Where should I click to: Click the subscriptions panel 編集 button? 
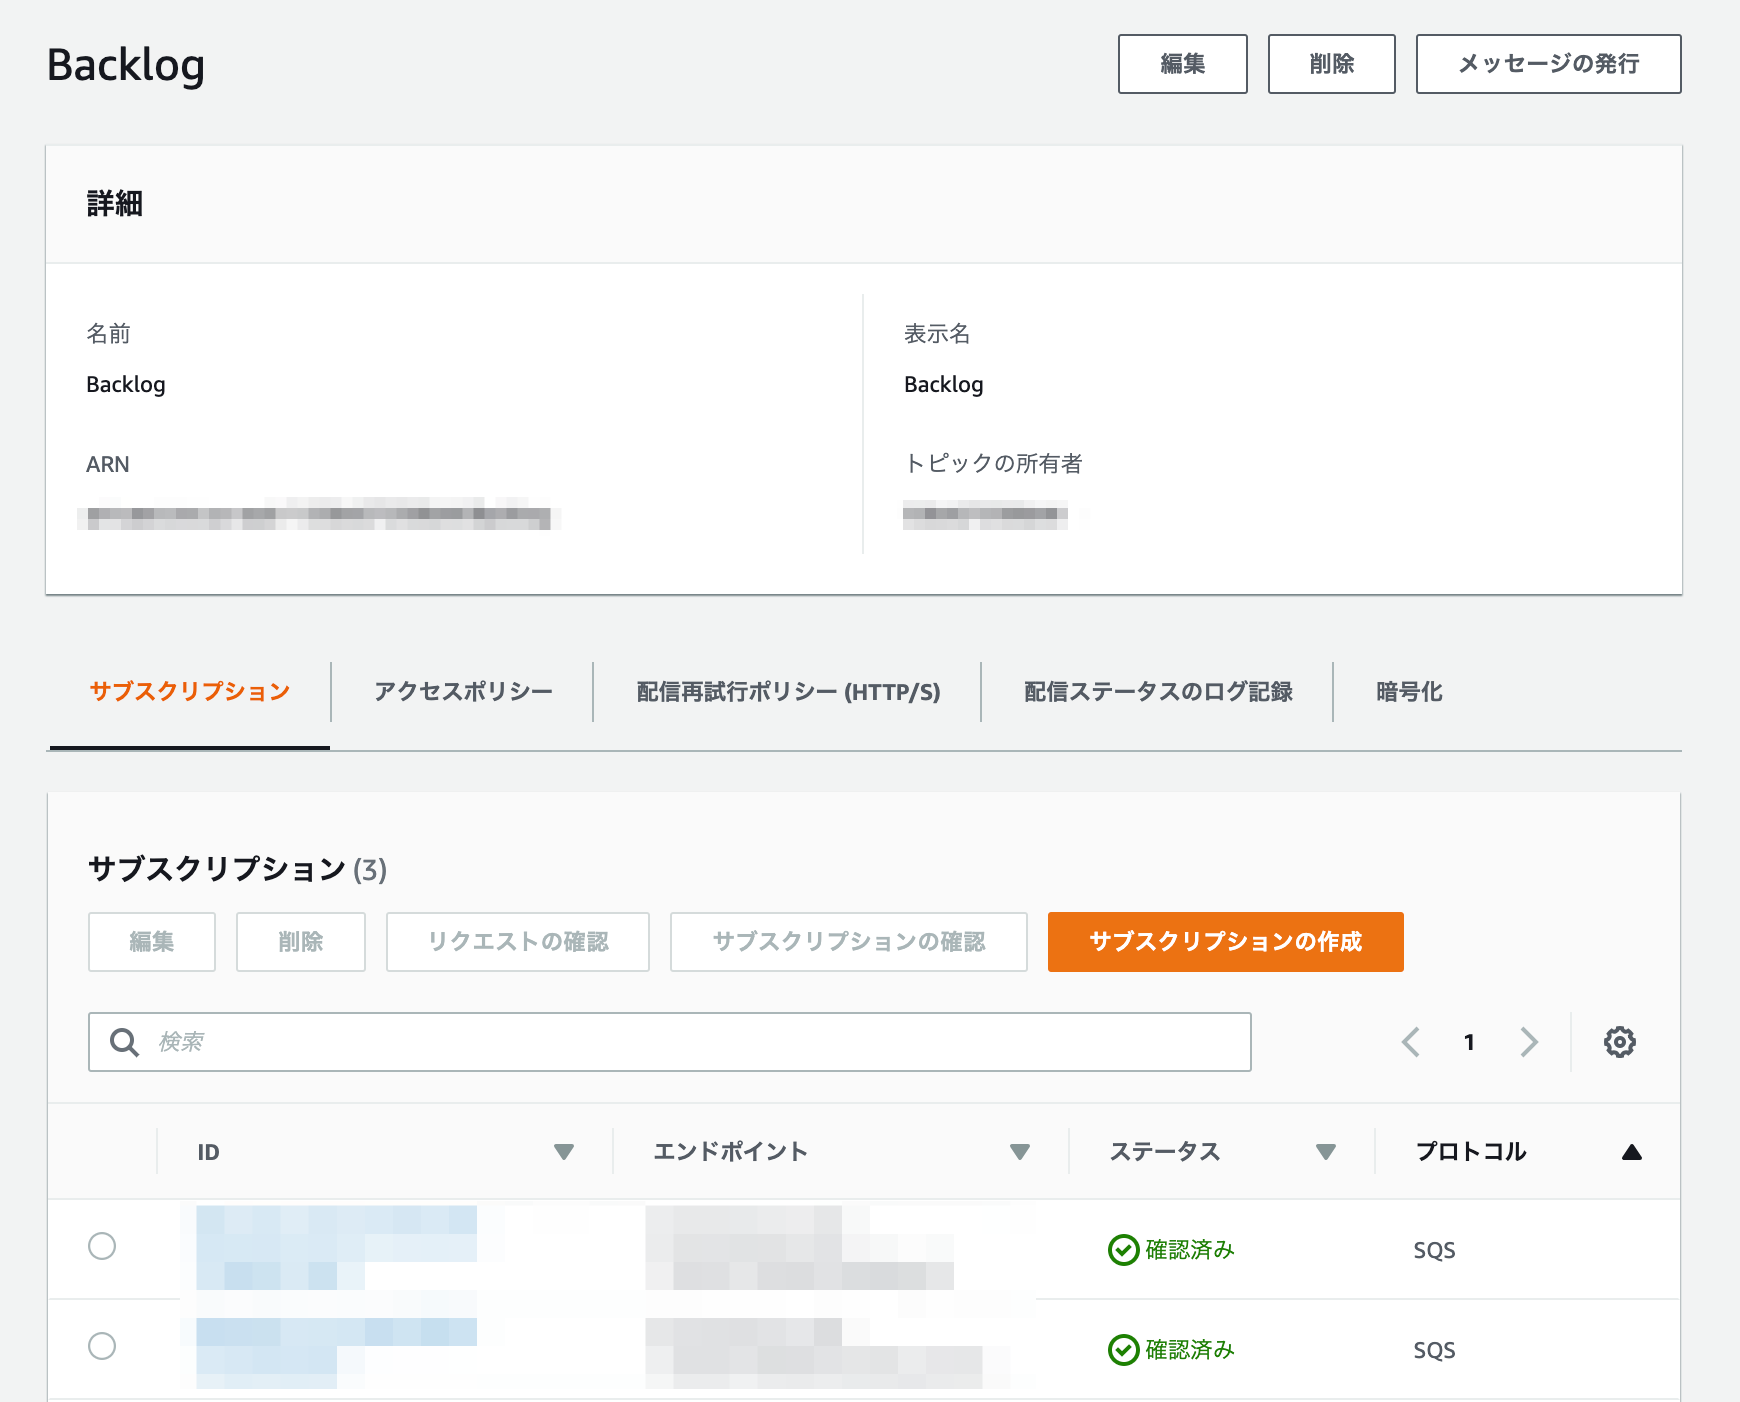(152, 942)
